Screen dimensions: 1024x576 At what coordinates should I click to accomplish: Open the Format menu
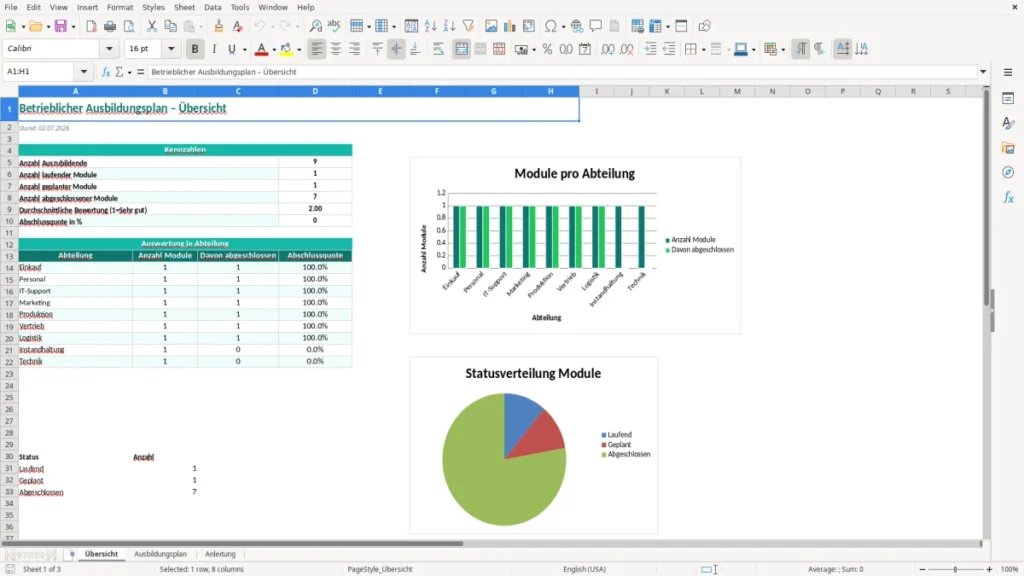tap(120, 7)
